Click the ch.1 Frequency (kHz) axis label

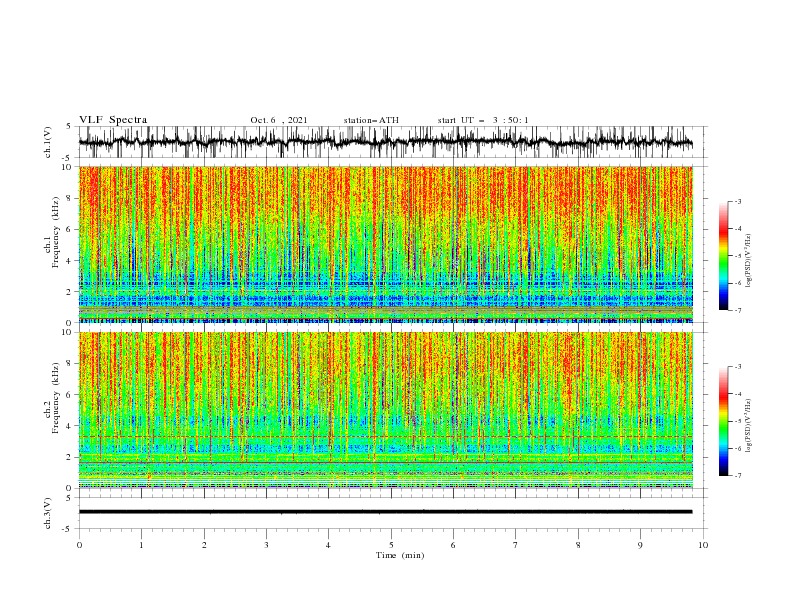(52, 230)
